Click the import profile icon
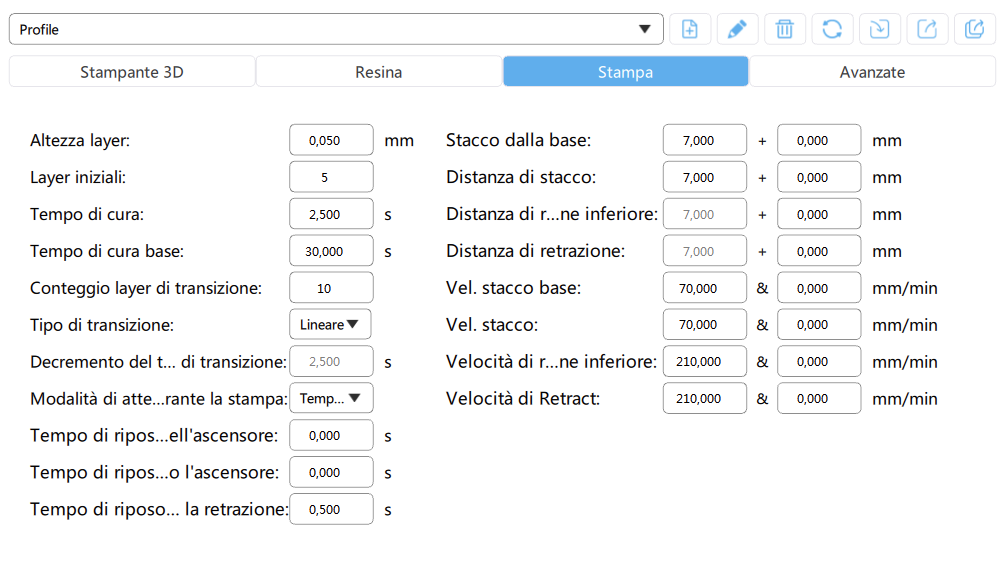Image resolution: width=1006 pixels, height=565 pixels. [x=880, y=29]
